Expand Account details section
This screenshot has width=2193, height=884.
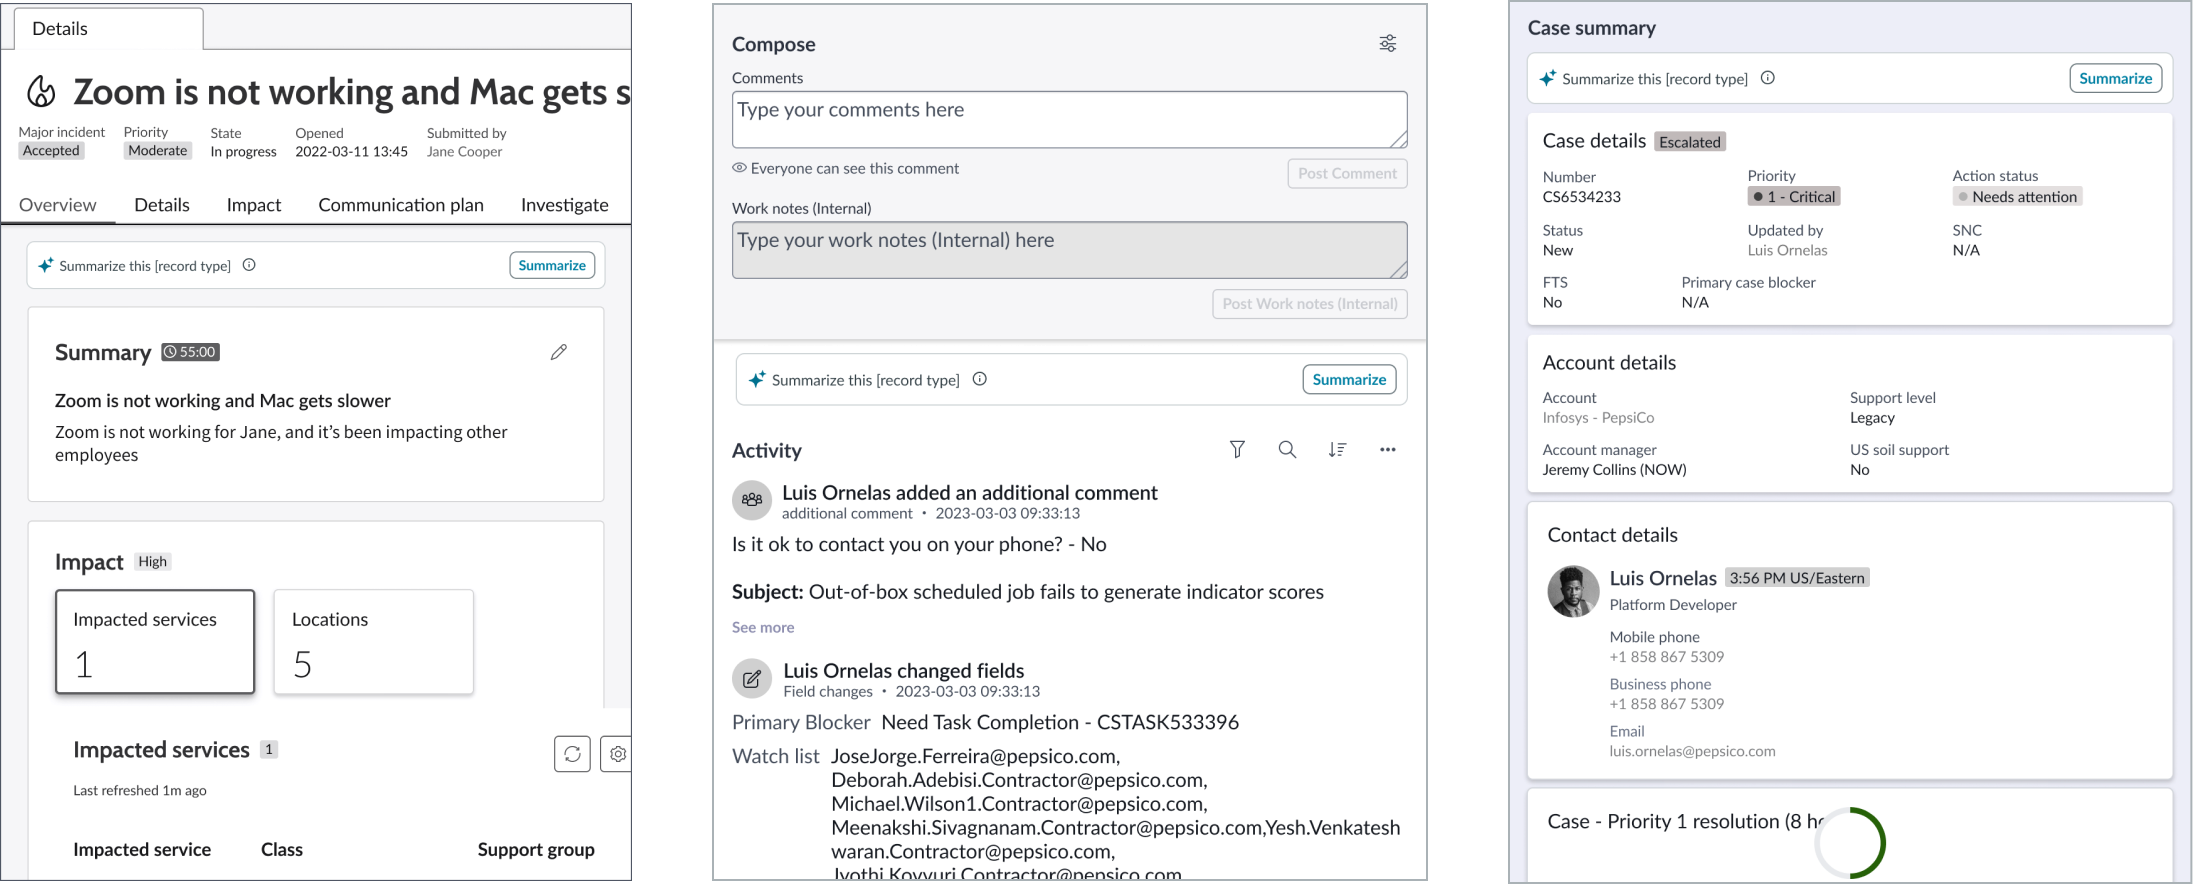coord(1609,362)
